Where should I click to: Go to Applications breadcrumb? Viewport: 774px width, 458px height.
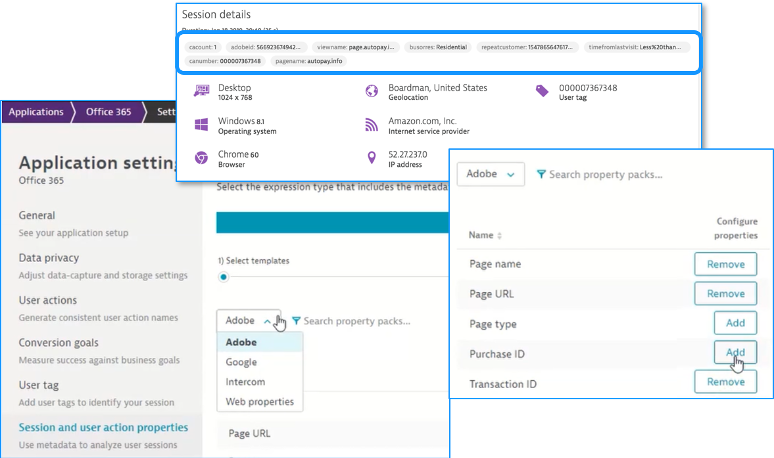[36, 112]
